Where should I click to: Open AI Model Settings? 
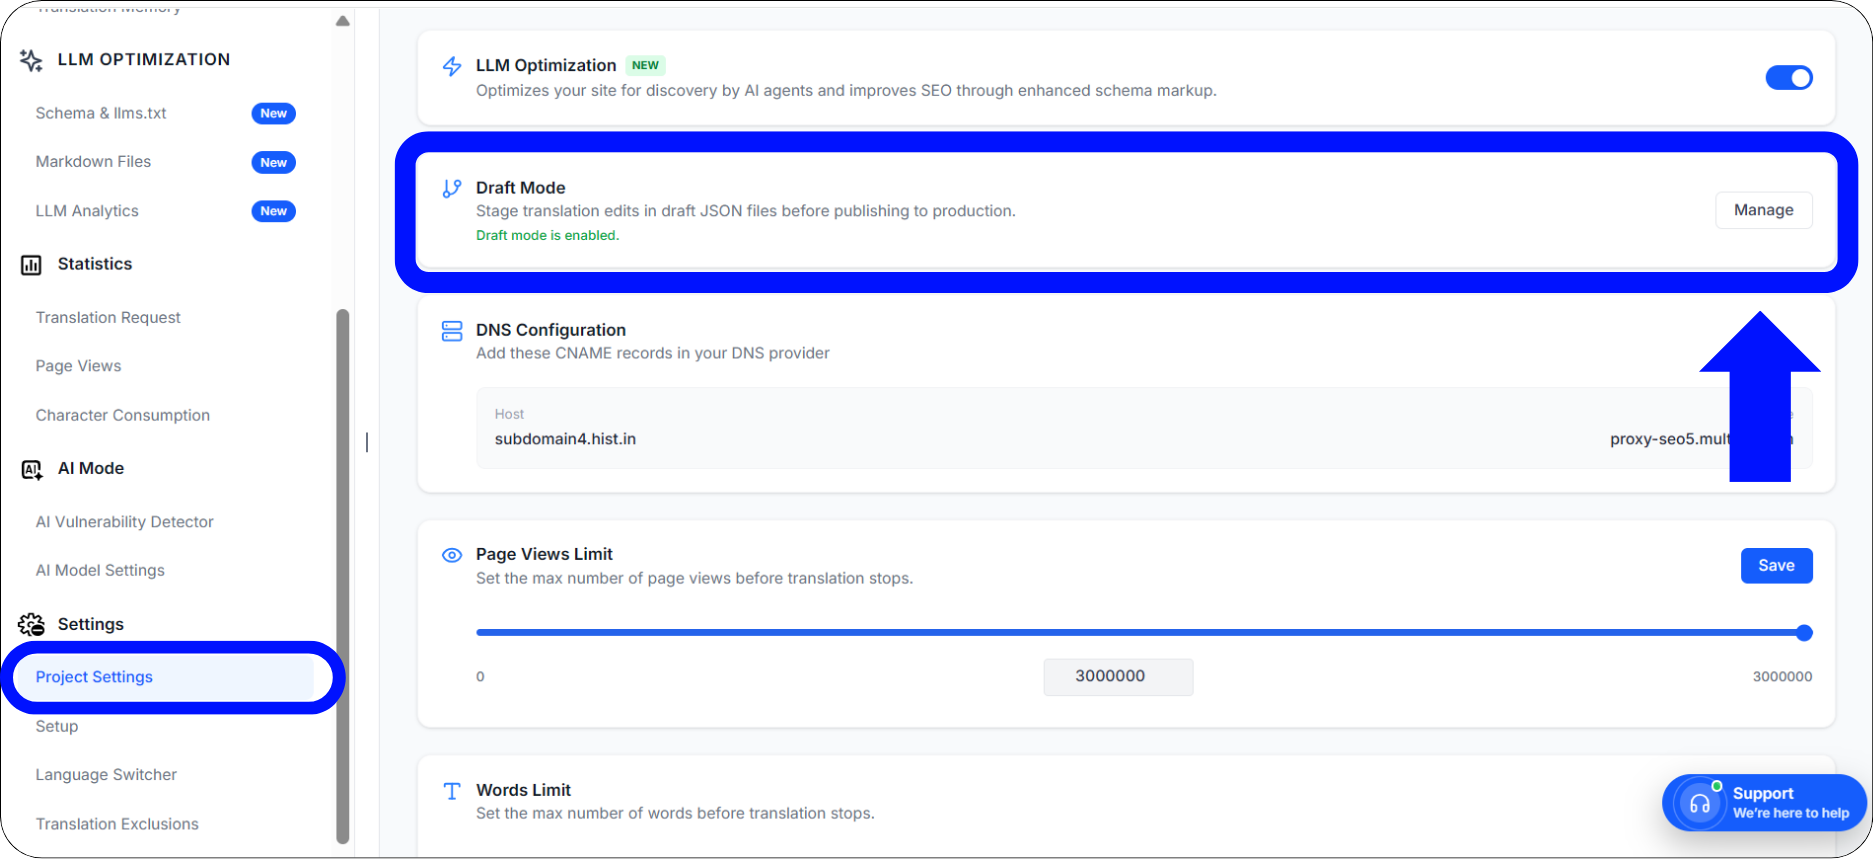pyautogui.click(x=100, y=570)
